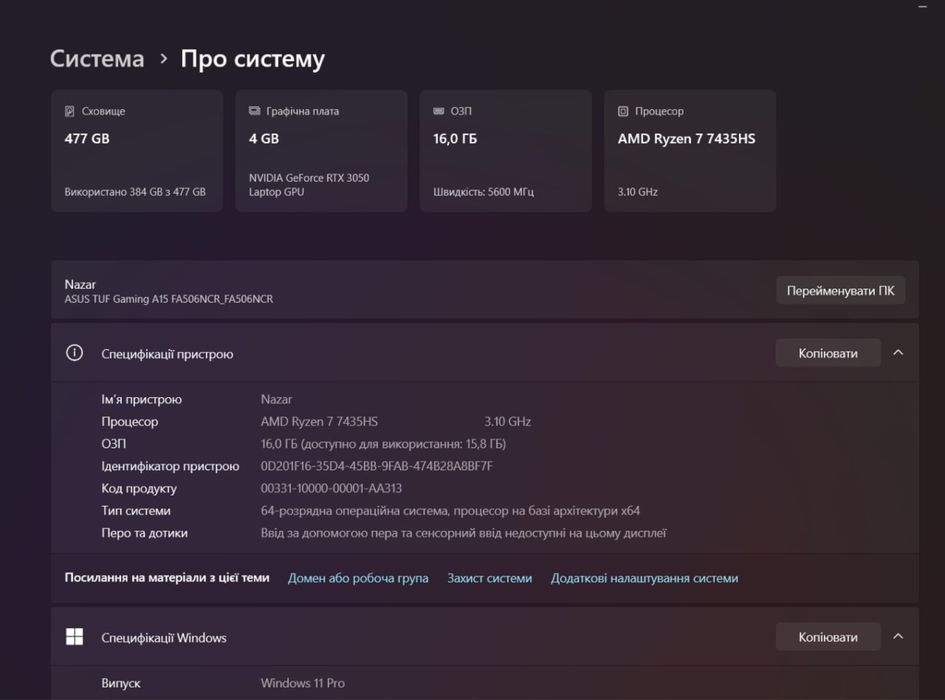Viewport: 945px width, 700px height.
Task: Click the ASUS TUF Gaming A15 FA506NCR model text
Action: coord(169,299)
